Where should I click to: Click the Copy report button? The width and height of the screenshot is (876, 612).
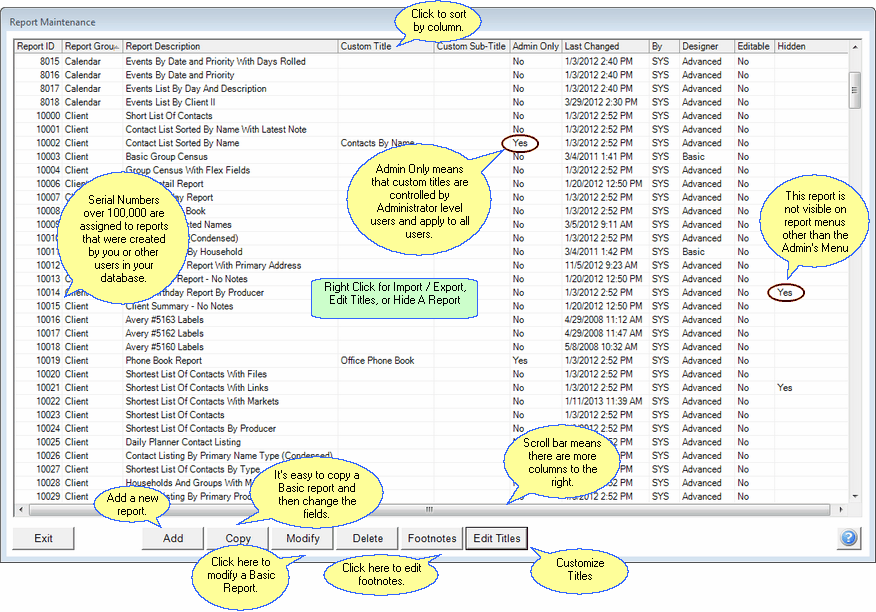point(238,539)
